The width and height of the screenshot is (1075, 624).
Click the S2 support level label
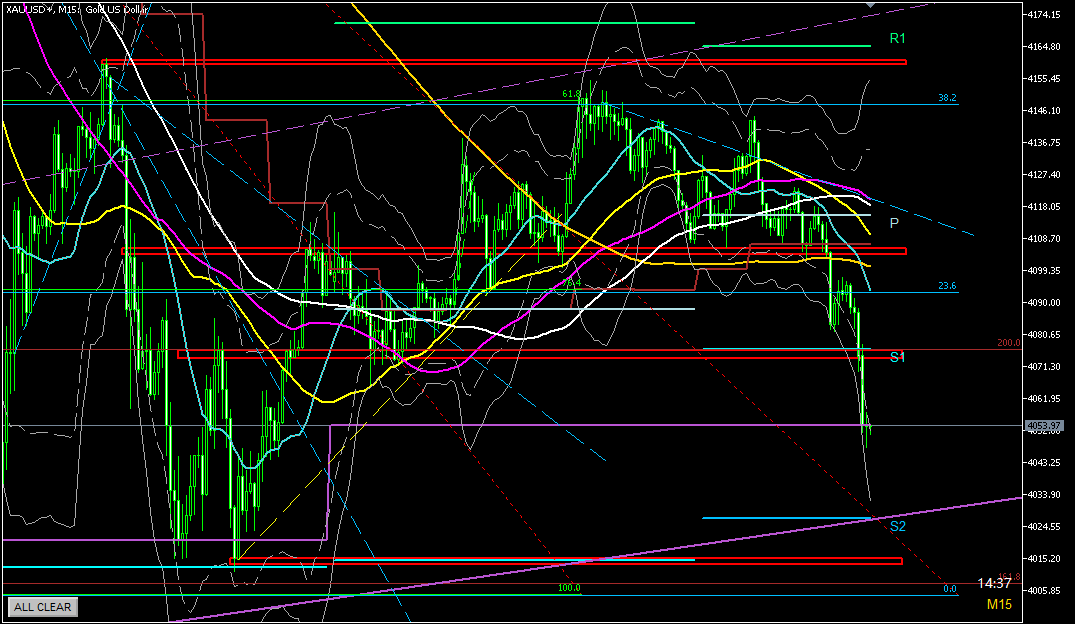click(x=897, y=526)
